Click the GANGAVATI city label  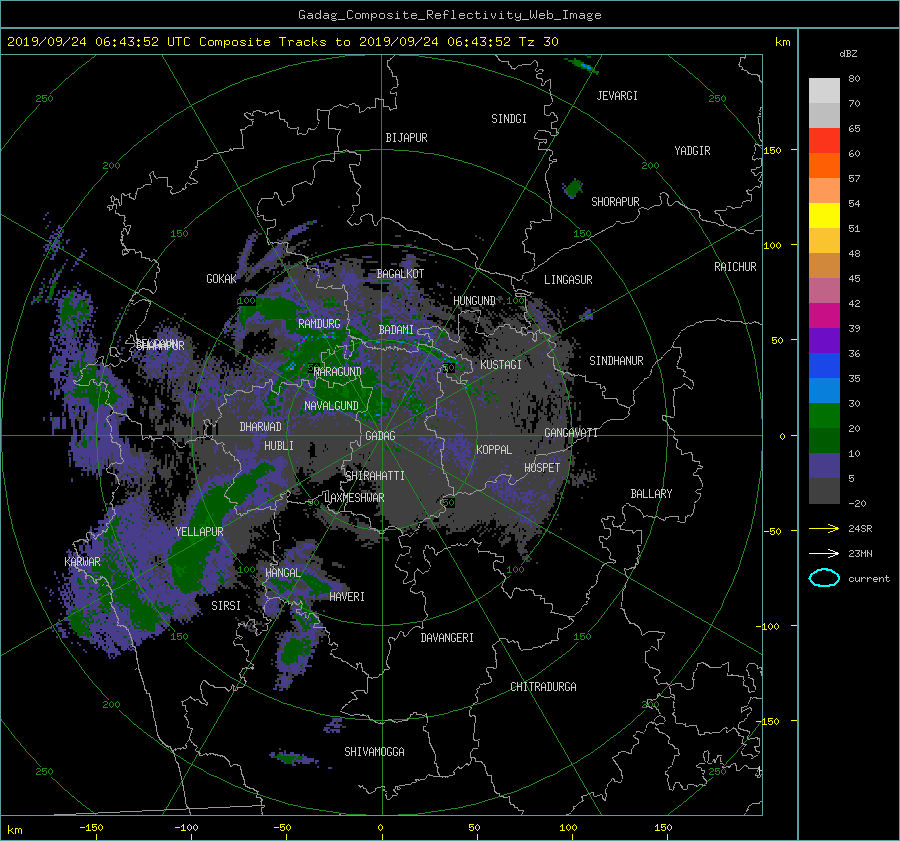[571, 433]
